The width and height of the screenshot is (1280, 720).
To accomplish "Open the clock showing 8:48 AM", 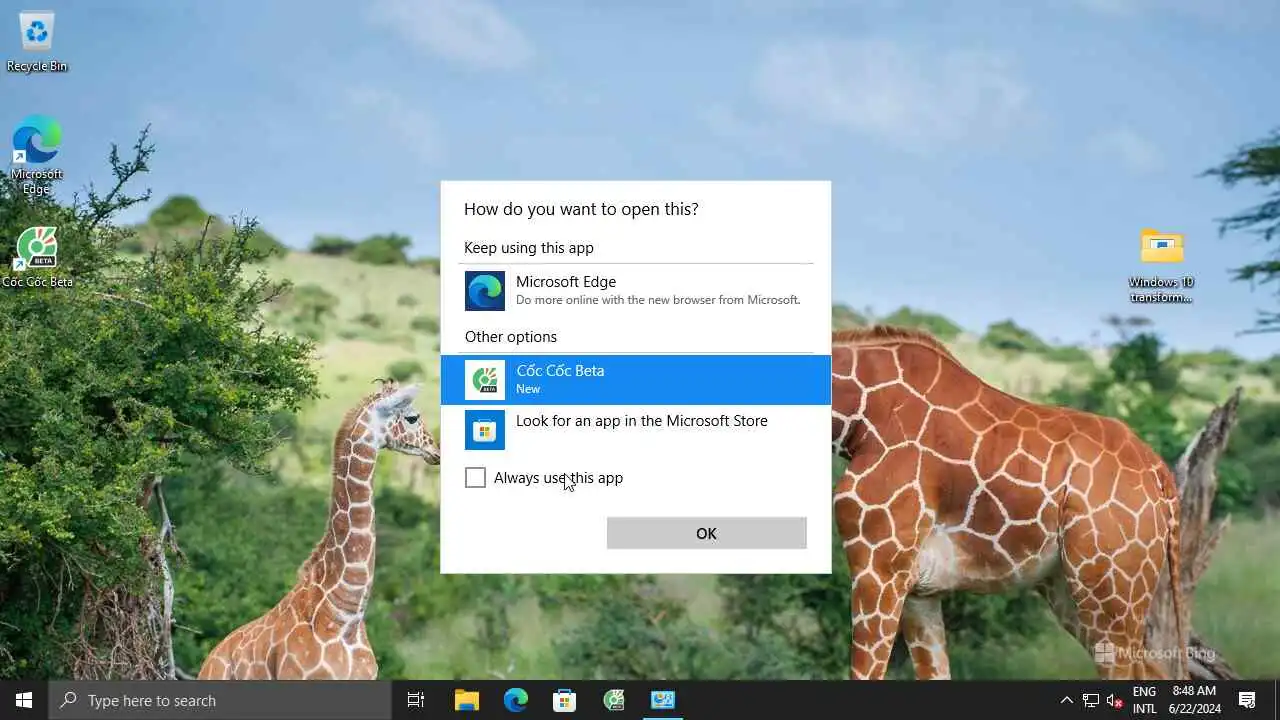I will point(1195,700).
